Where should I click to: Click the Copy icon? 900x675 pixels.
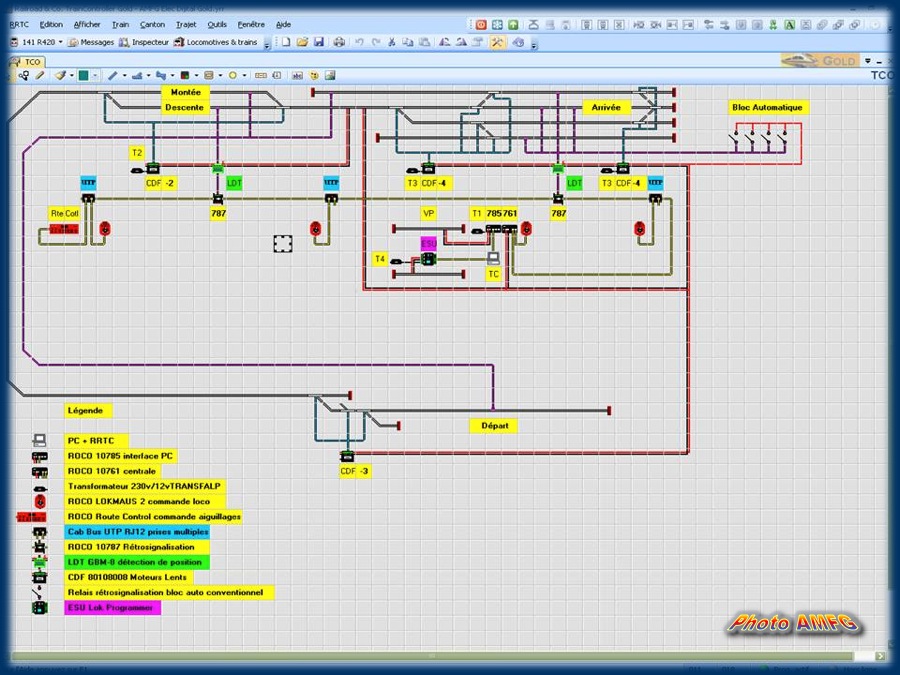(x=408, y=42)
